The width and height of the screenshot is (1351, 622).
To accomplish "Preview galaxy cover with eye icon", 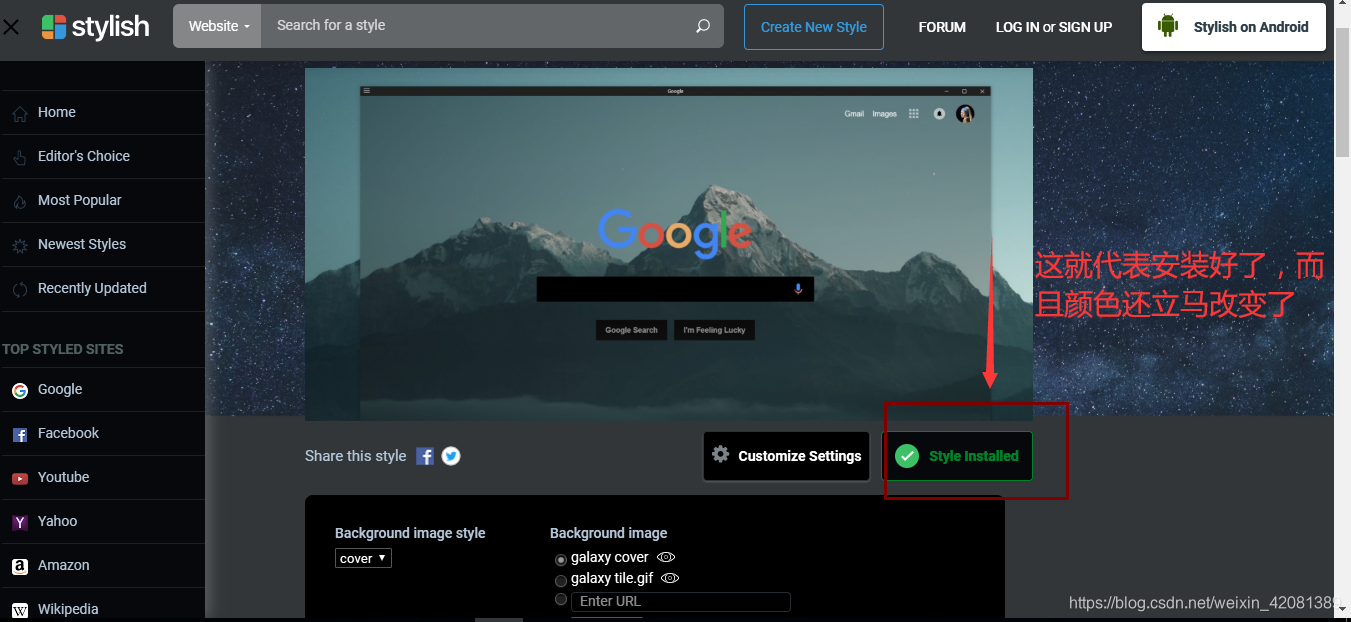I will click(x=667, y=557).
